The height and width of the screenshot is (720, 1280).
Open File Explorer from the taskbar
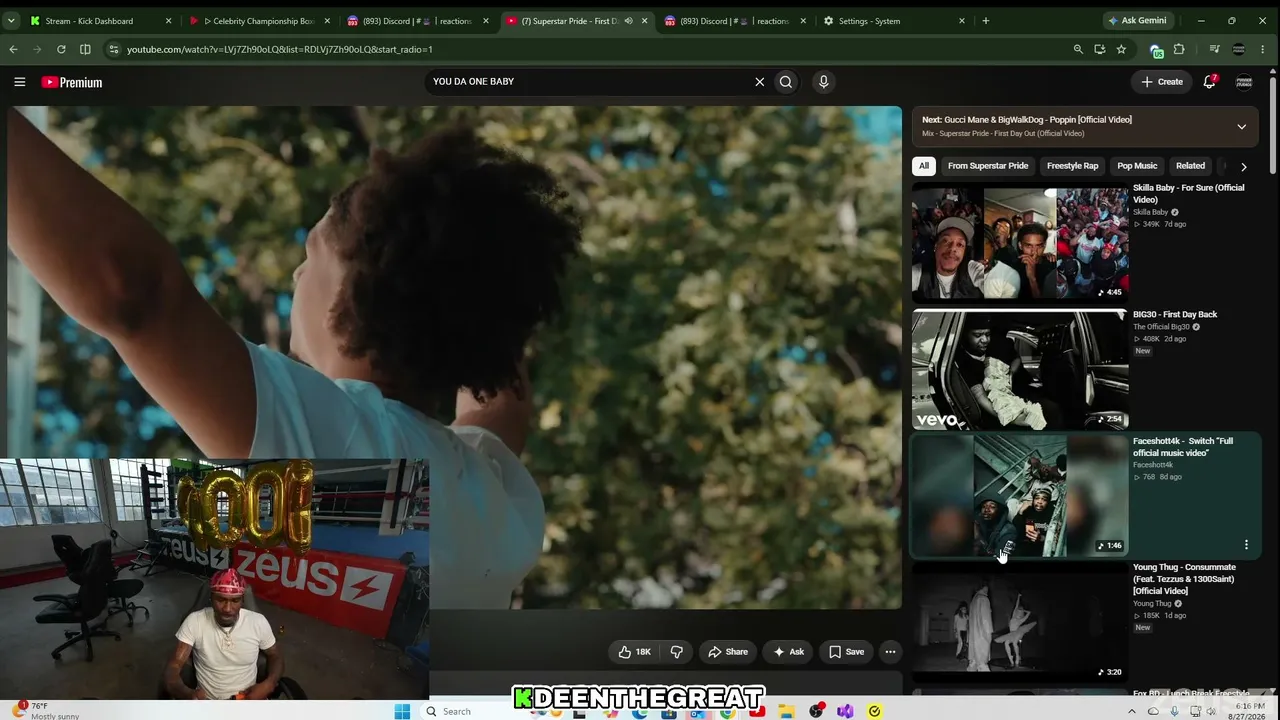787,711
